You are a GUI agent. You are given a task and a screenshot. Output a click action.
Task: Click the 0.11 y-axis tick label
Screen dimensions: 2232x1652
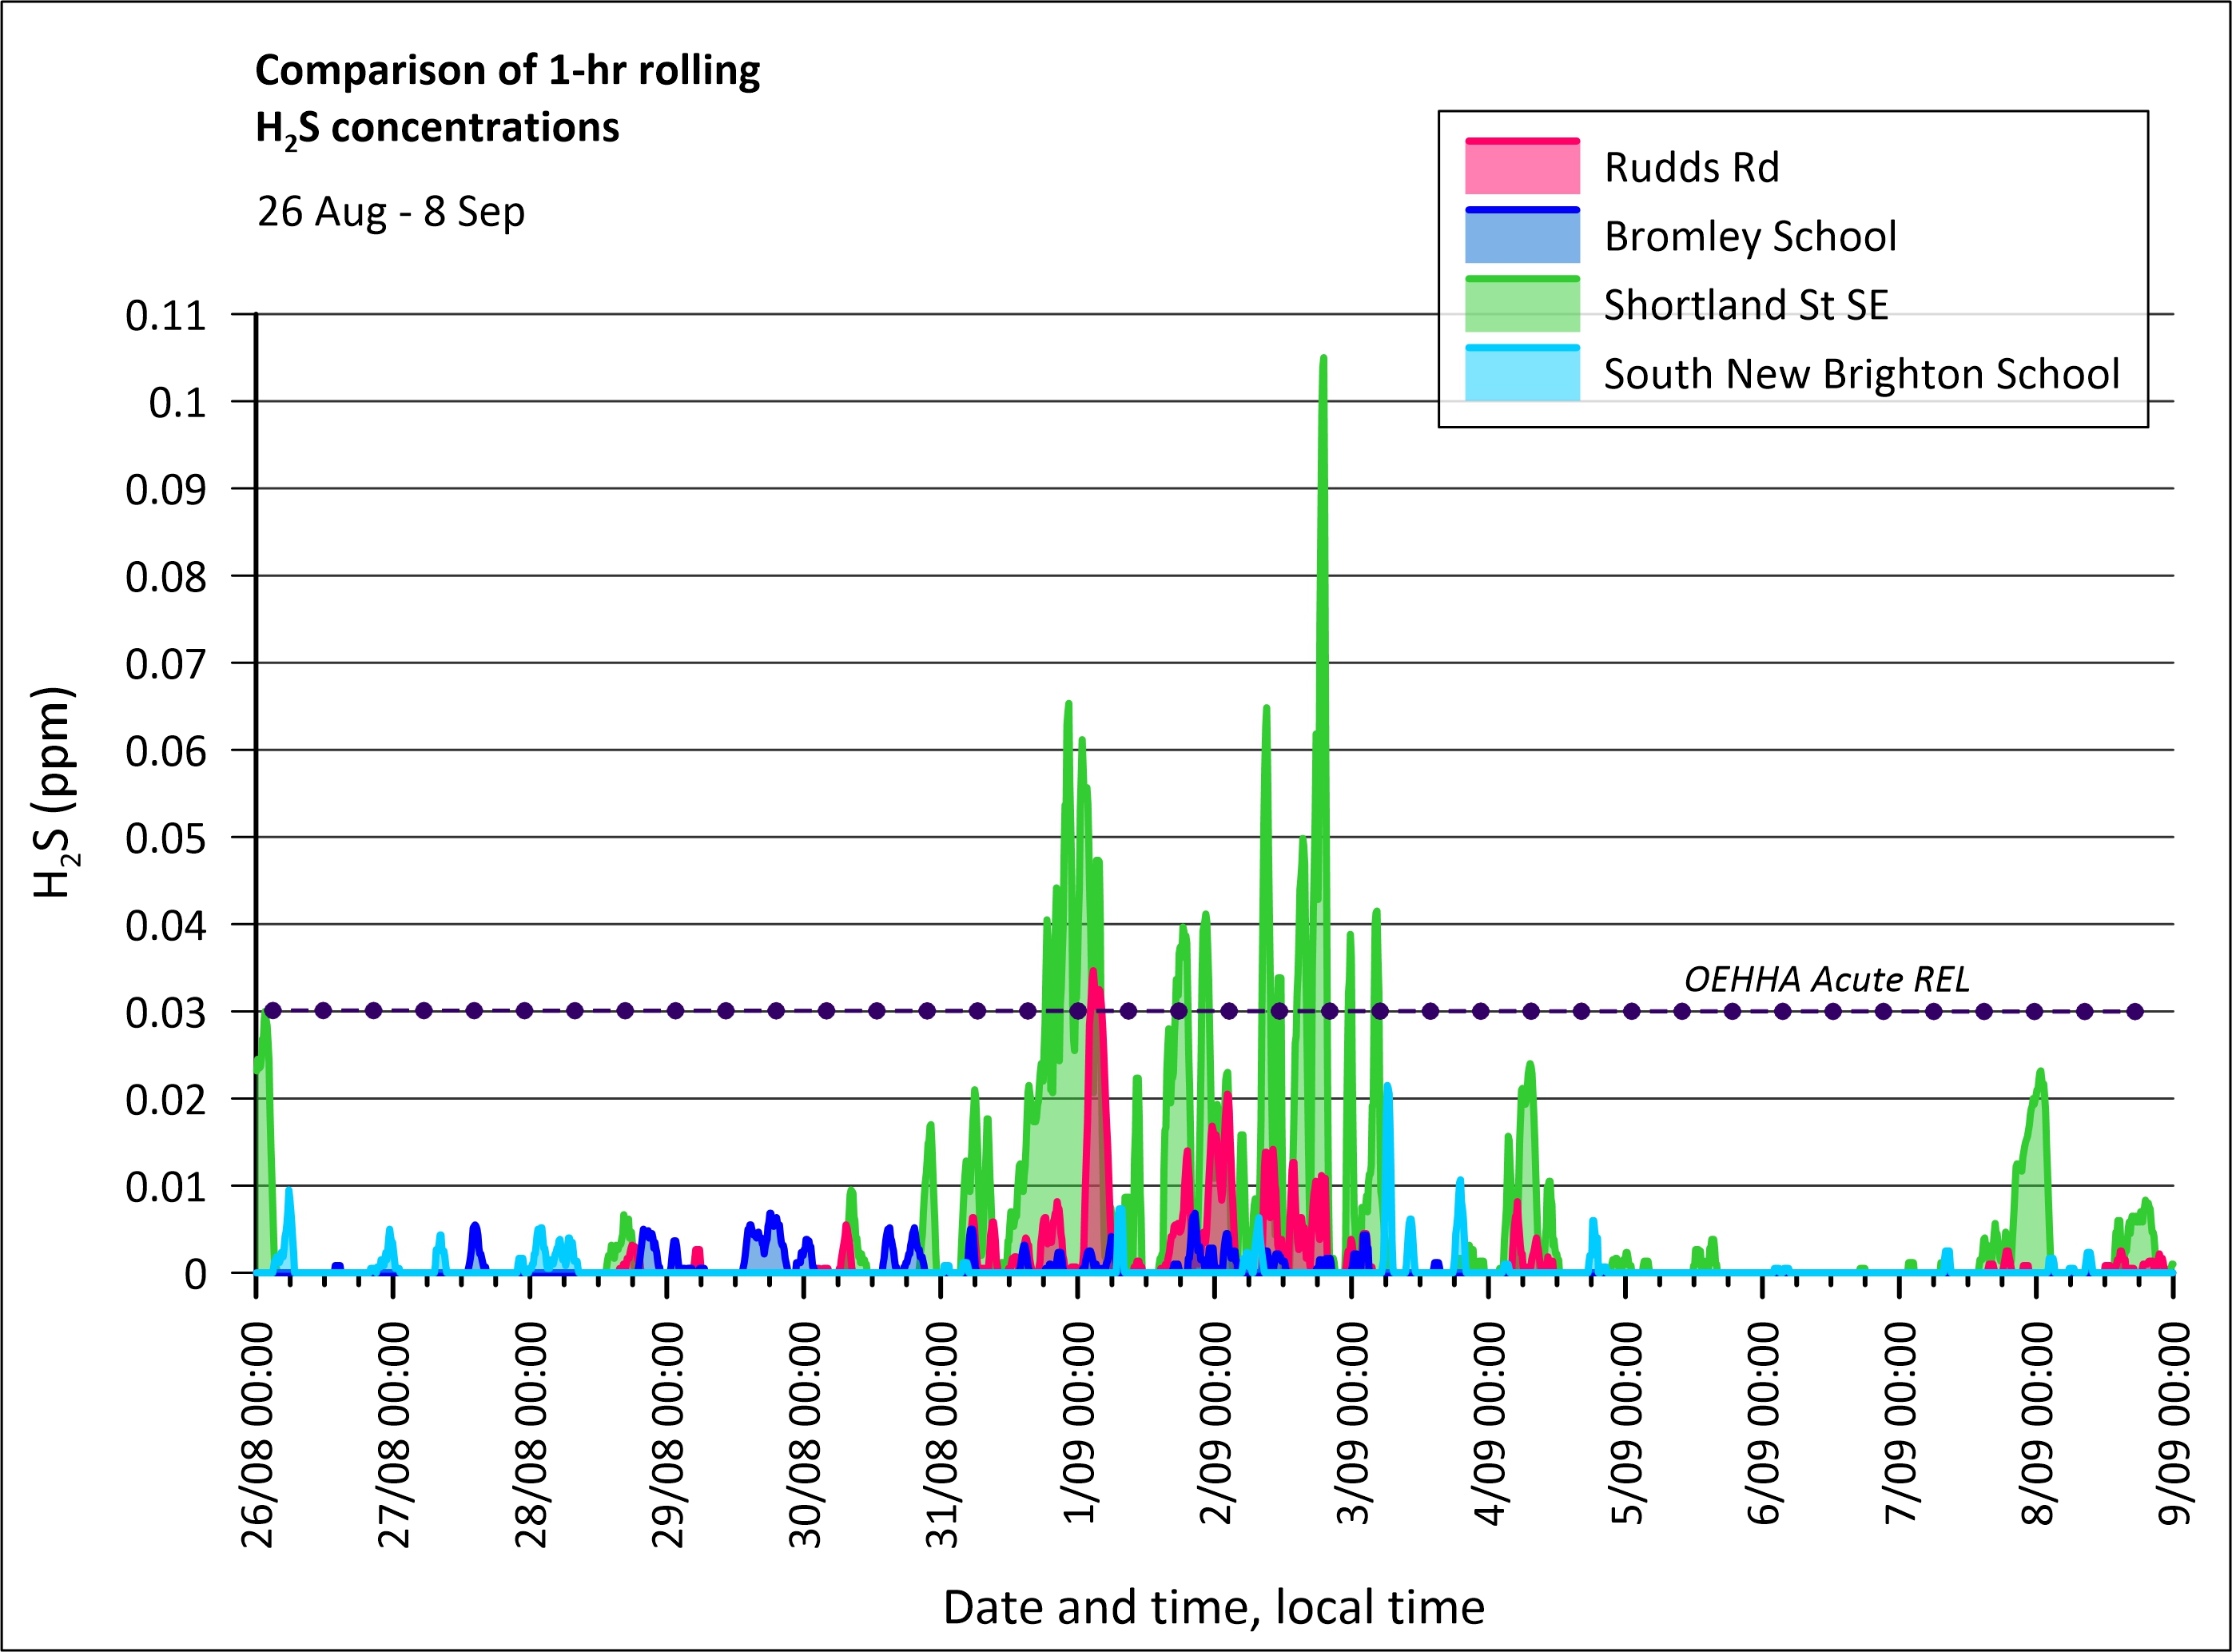click(165, 316)
